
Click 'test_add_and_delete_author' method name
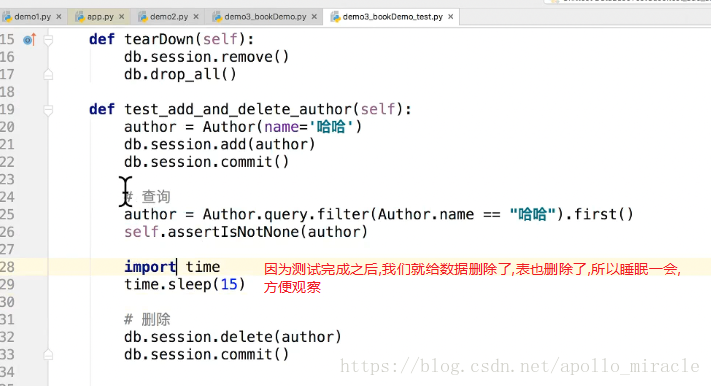click(x=238, y=109)
